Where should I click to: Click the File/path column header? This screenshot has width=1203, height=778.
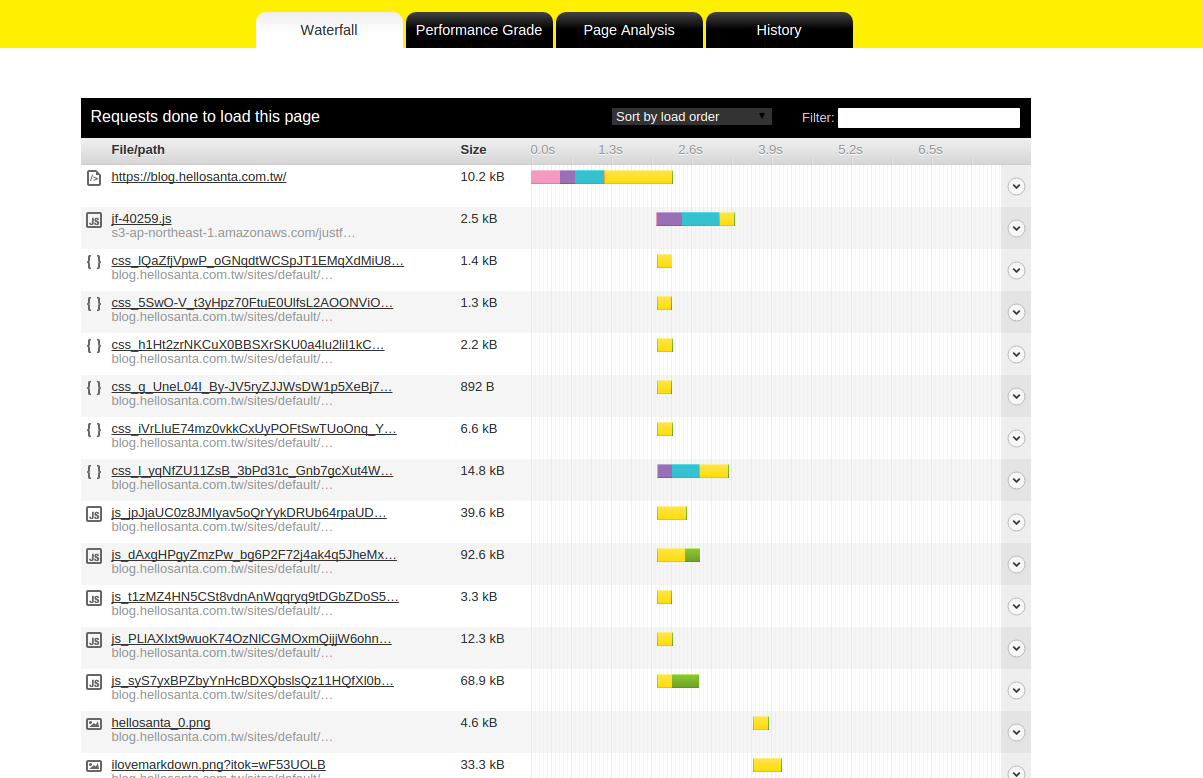(x=138, y=150)
